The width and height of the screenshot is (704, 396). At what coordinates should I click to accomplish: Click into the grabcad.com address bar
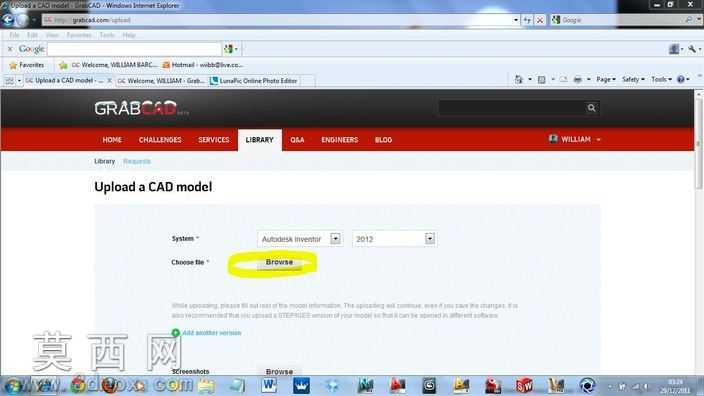(276, 20)
